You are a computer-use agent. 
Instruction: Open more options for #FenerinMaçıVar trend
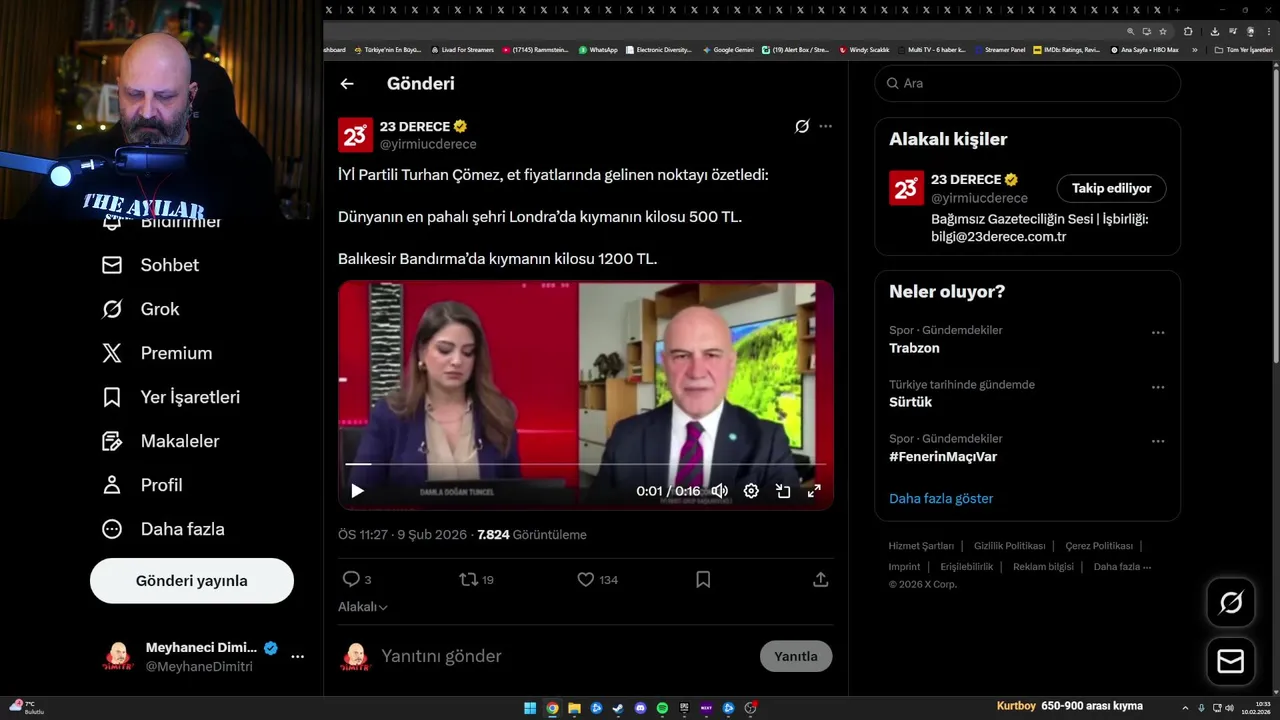[x=1158, y=441]
